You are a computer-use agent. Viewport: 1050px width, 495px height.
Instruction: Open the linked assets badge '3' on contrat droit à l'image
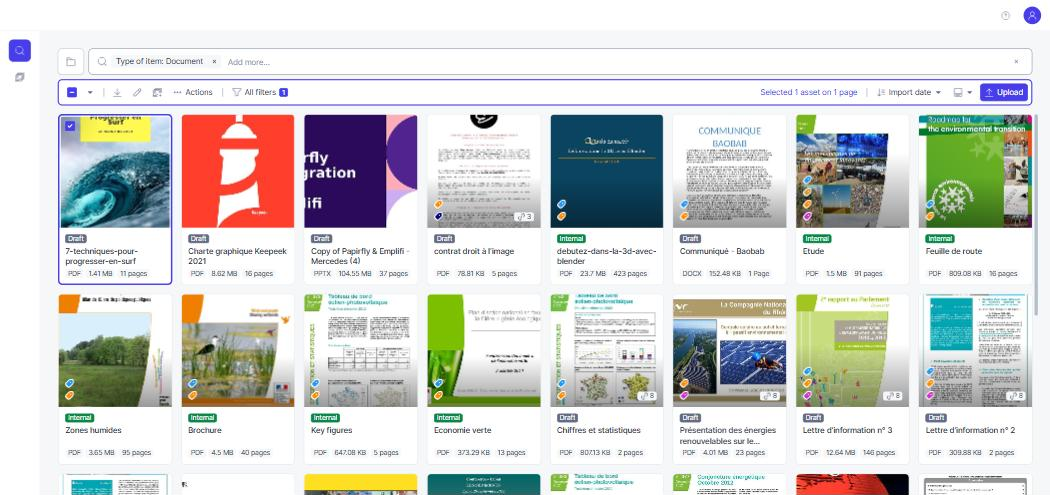tap(524, 217)
